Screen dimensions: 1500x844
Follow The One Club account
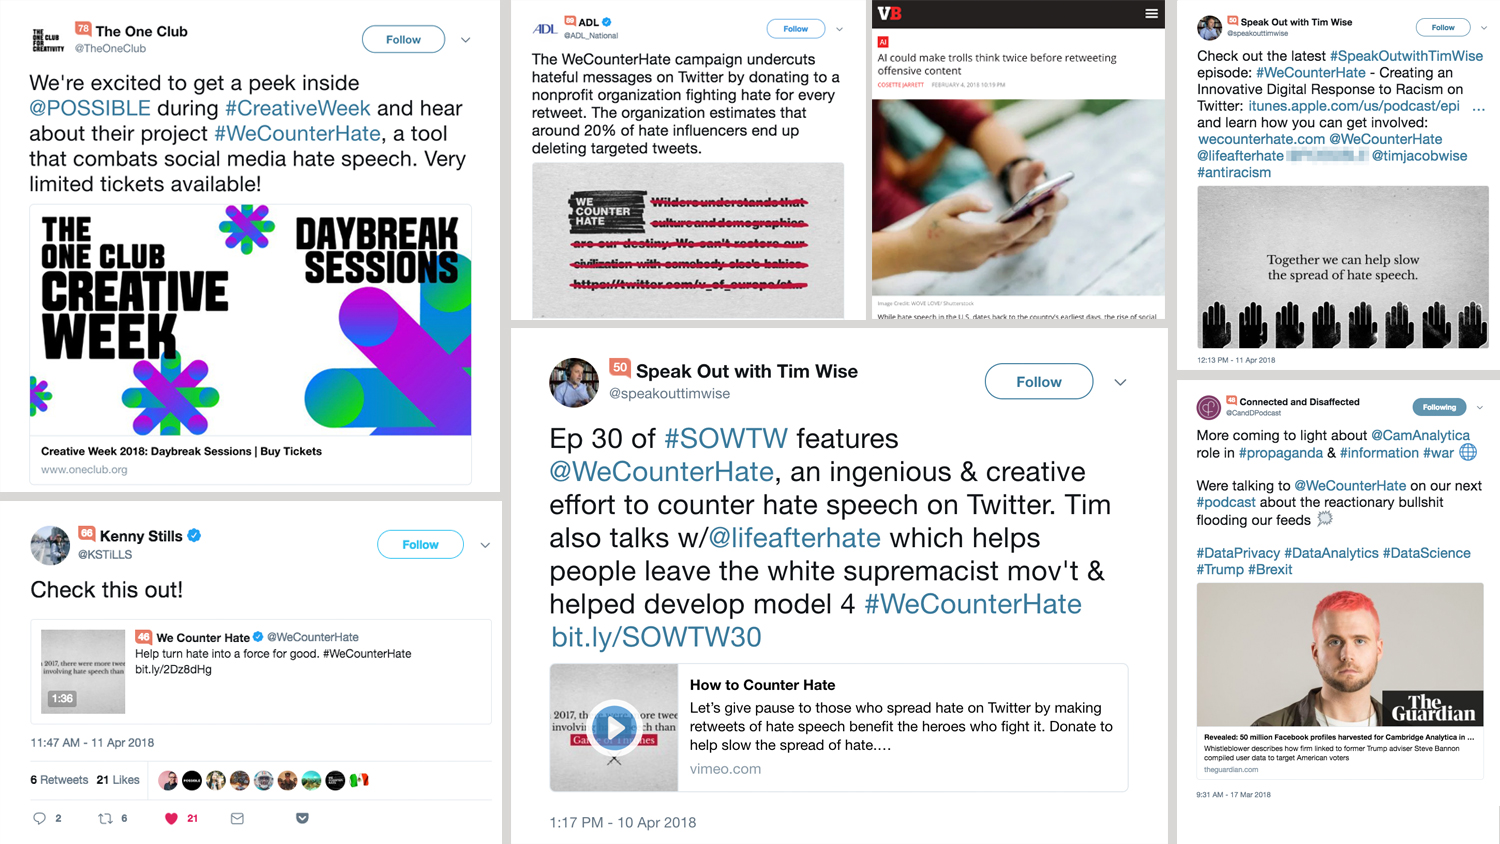[403, 39]
